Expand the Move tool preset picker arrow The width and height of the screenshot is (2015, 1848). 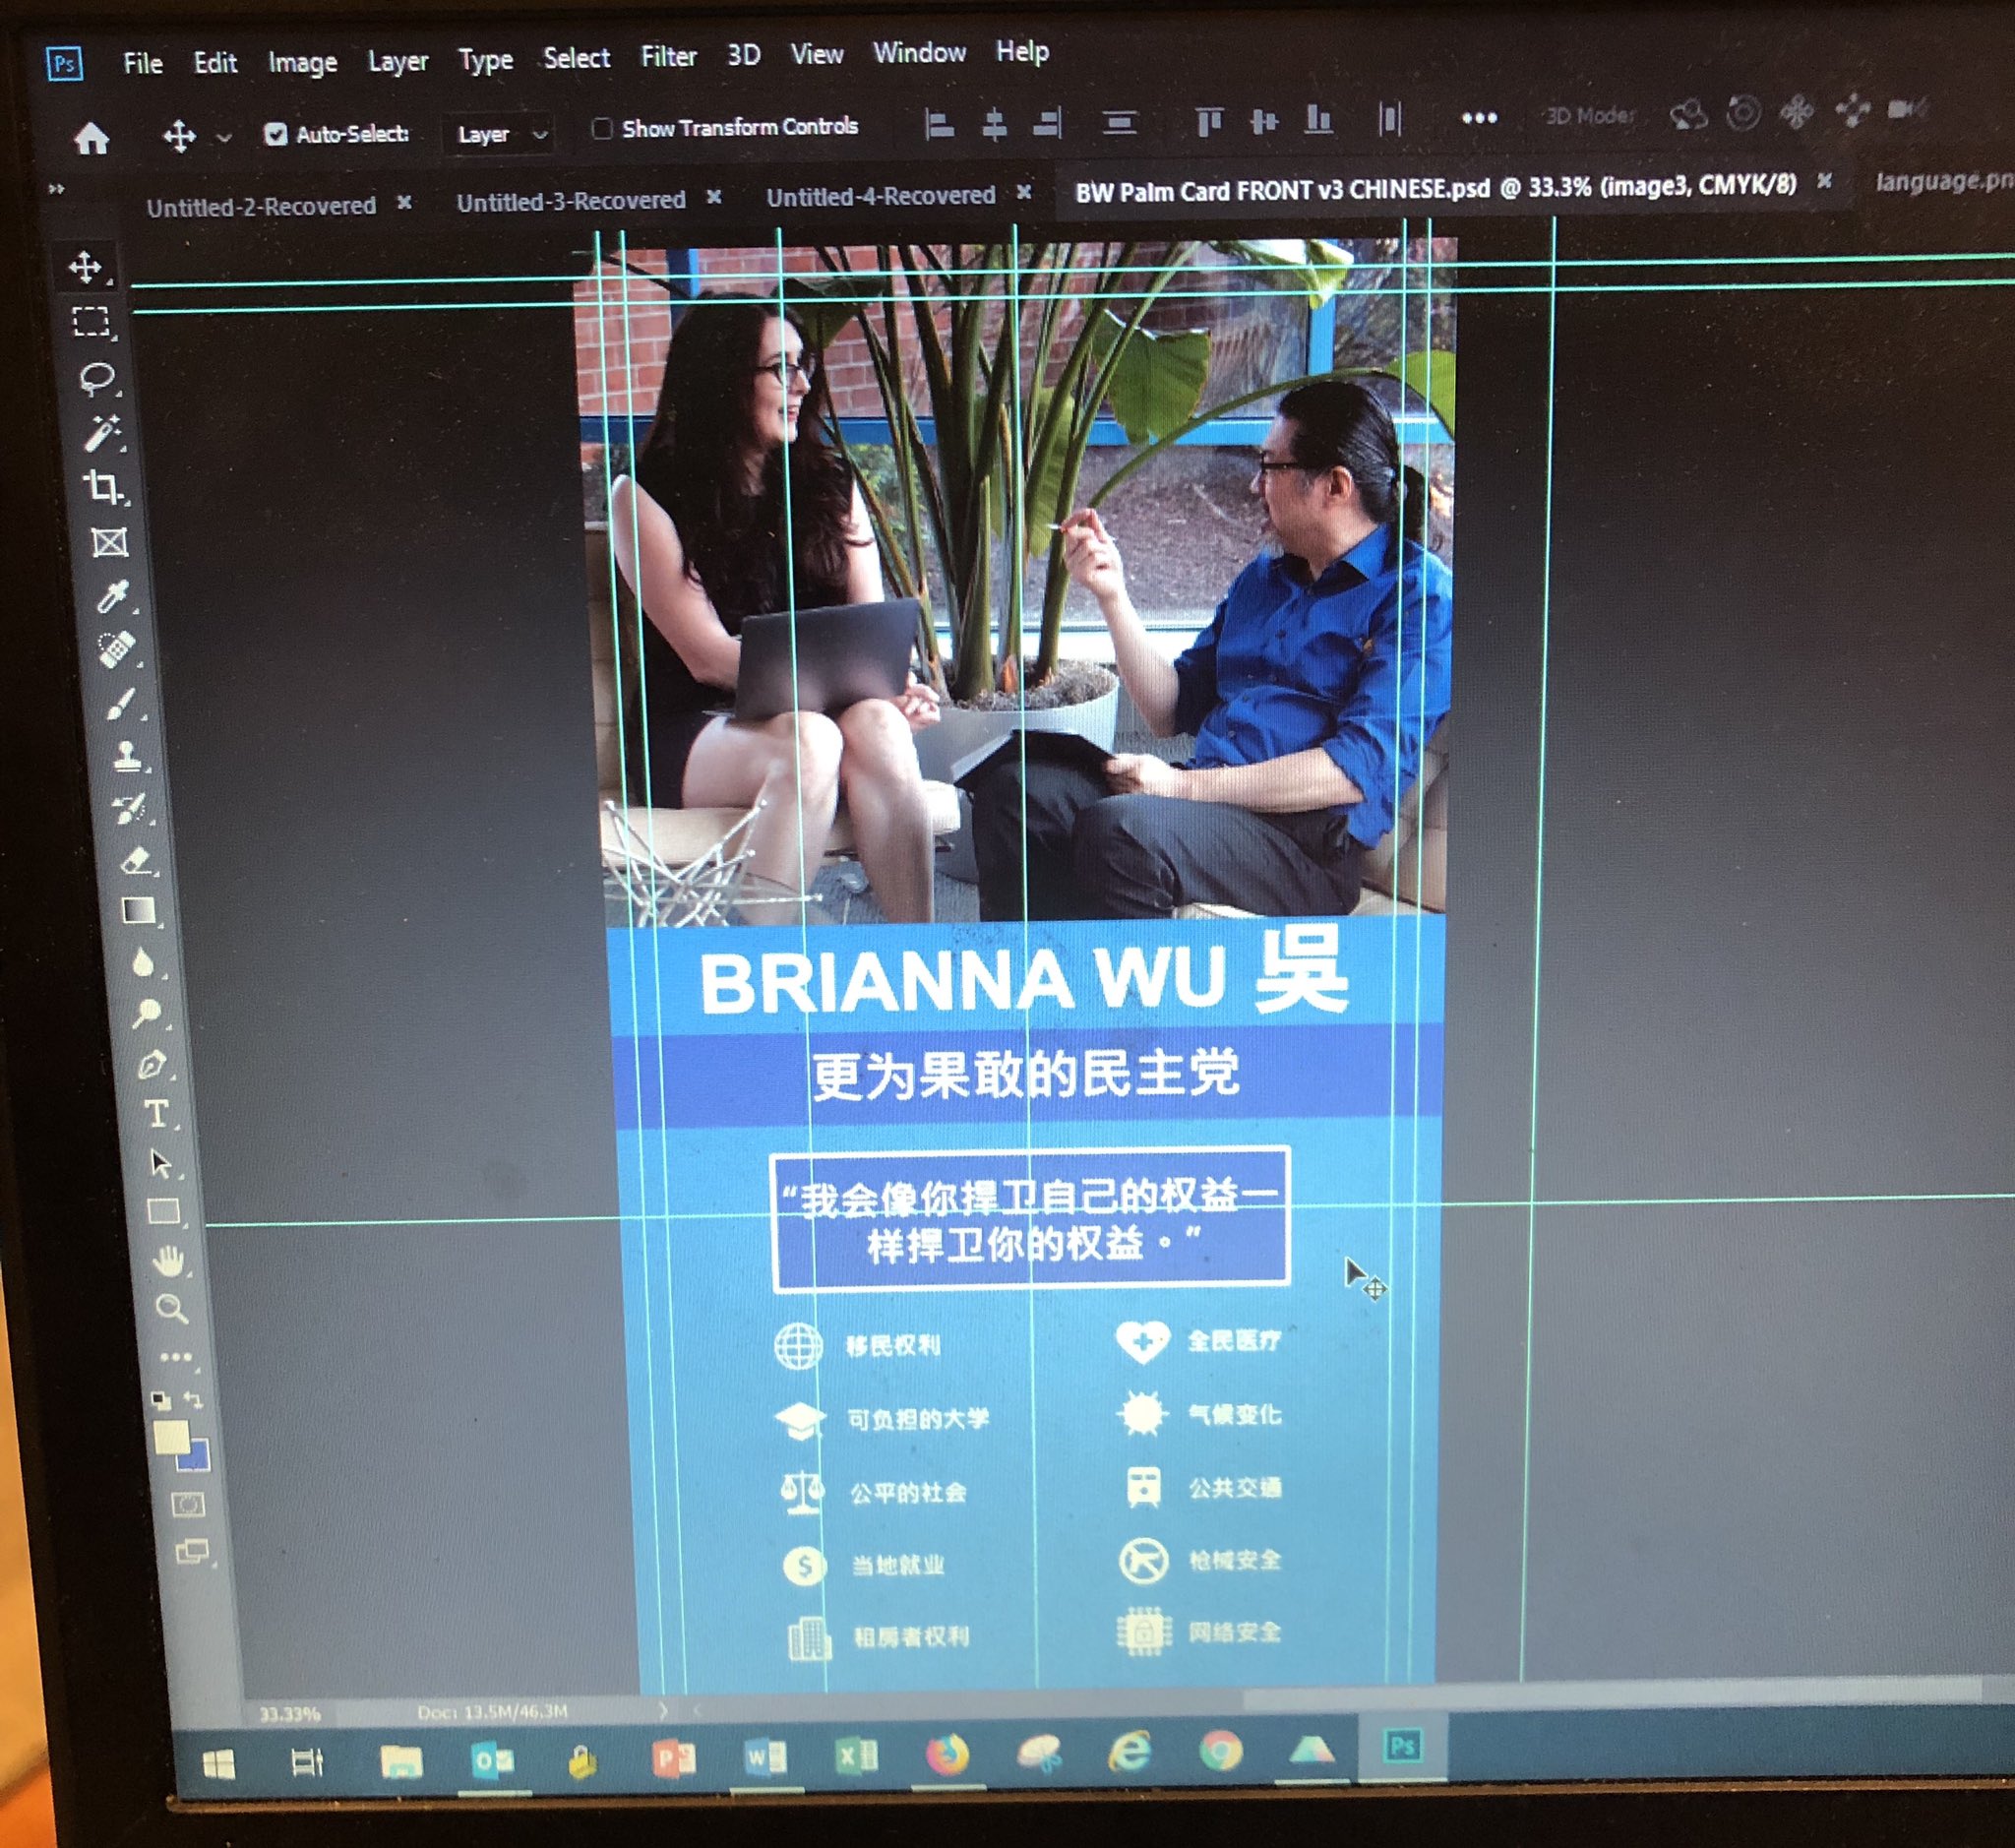224,138
